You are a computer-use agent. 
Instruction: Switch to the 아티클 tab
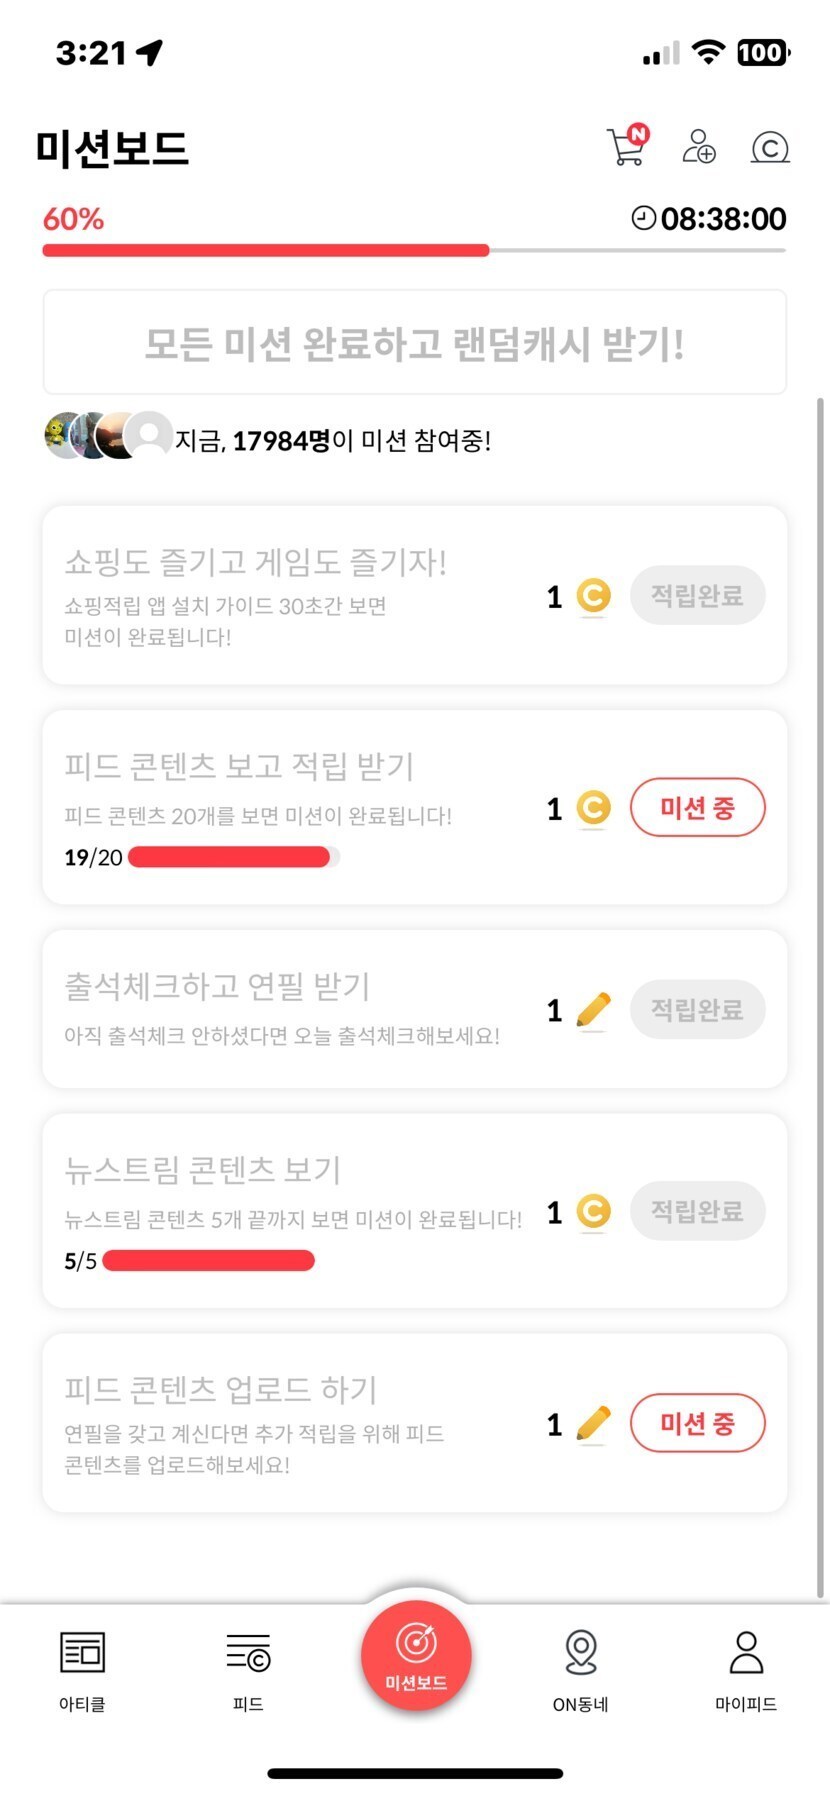click(x=82, y=1668)
